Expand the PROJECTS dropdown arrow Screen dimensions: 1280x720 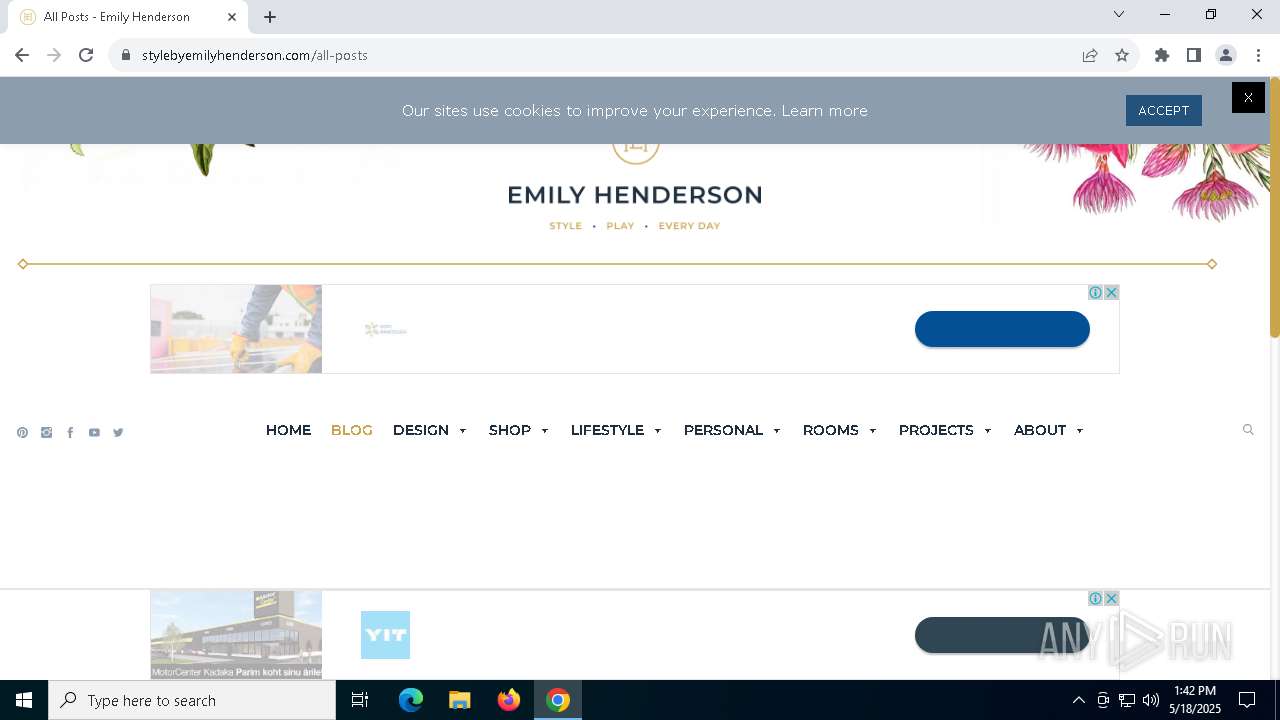(x=988, y=431)
